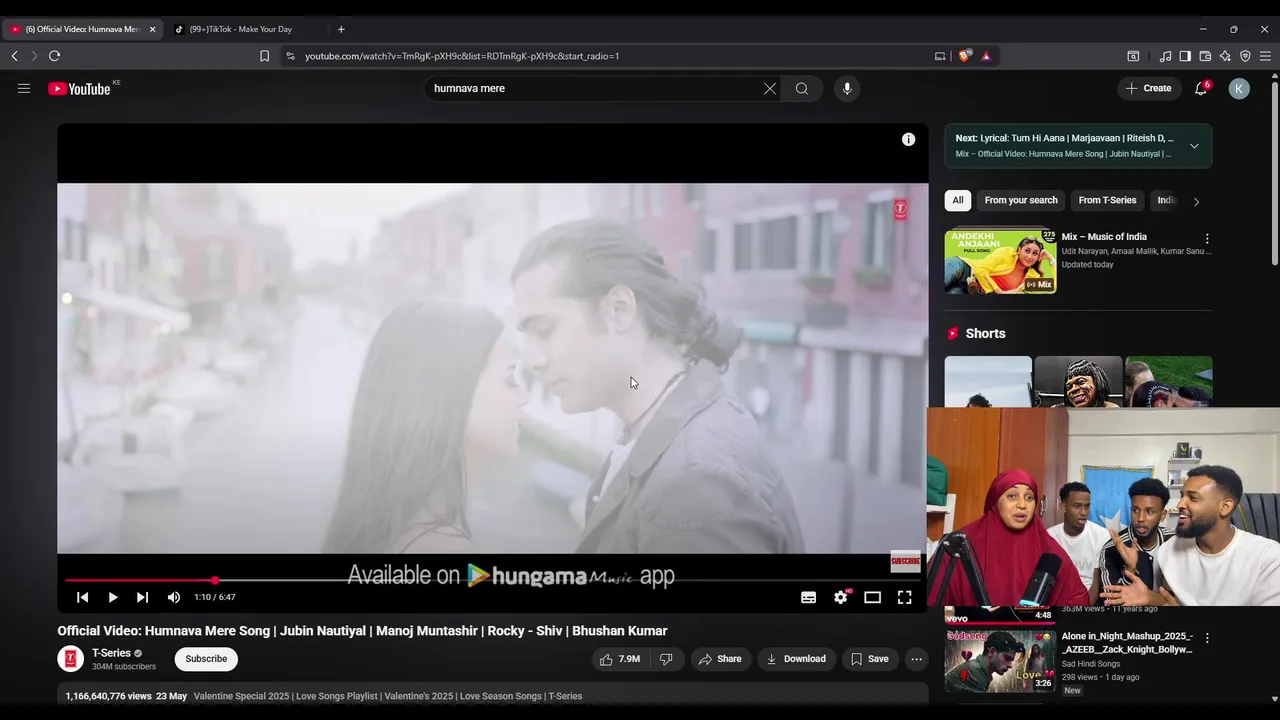1280x720 pixels.
Task: Open Brave VPN shield icon
Action: [1245, 56]
